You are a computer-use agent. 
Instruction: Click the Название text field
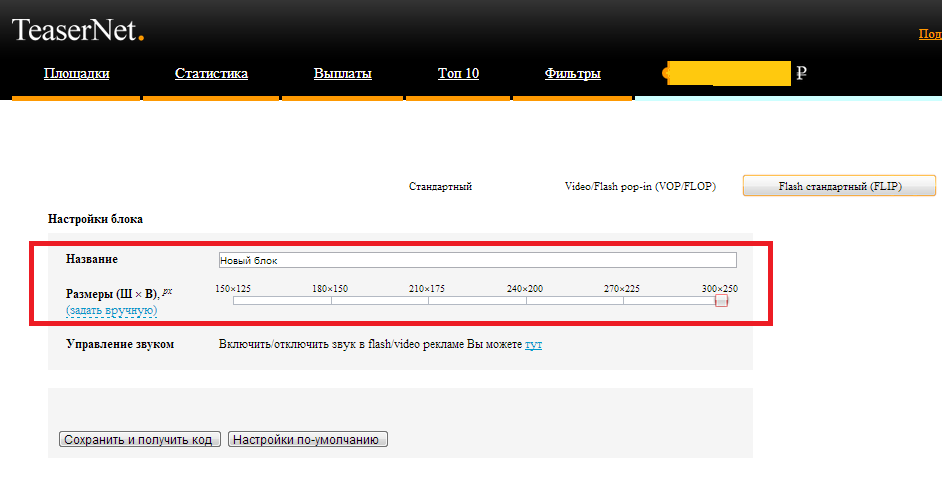click(x=477, y=260)
